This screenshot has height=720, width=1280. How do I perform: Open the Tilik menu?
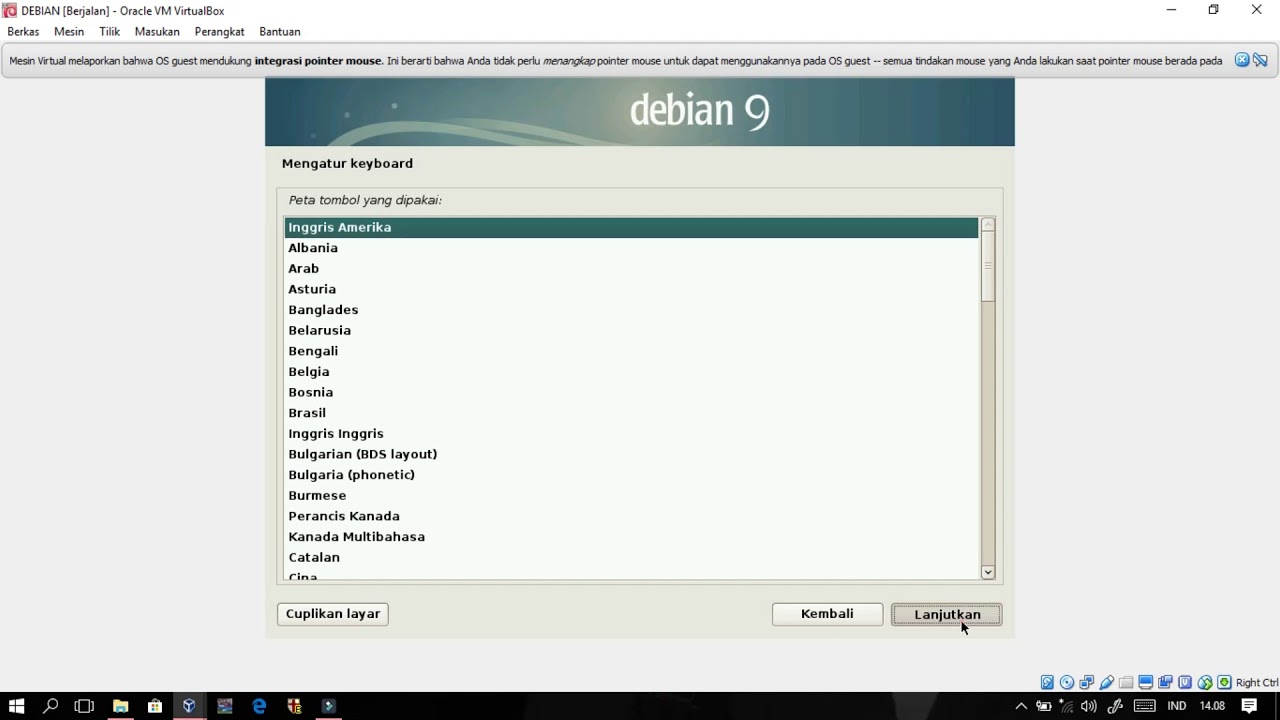pos(109,32)
